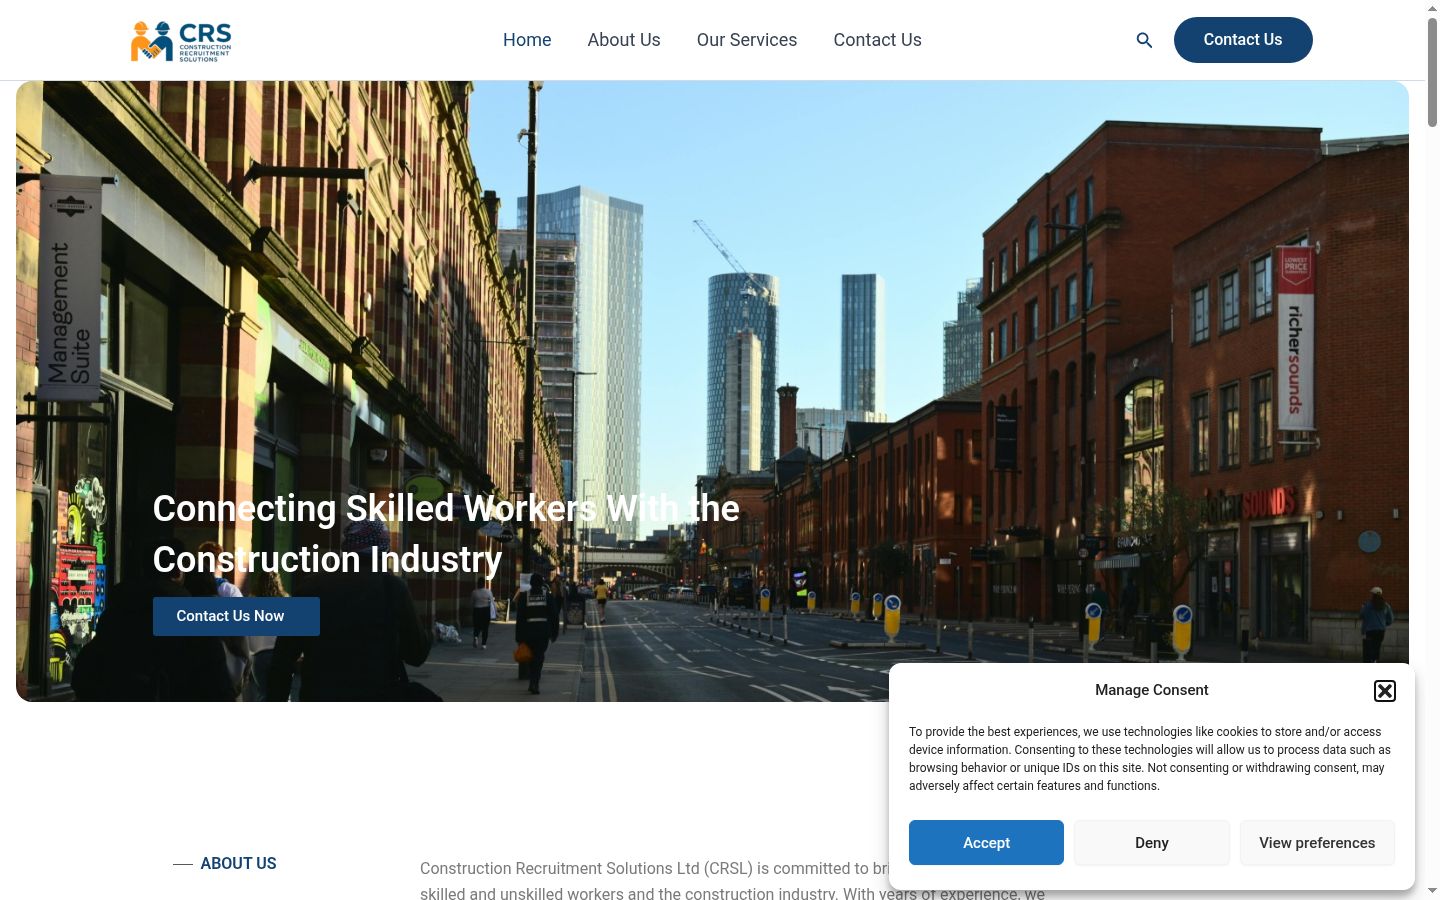
Task: Click the CRS logo in header
Action: coord(181,41)
